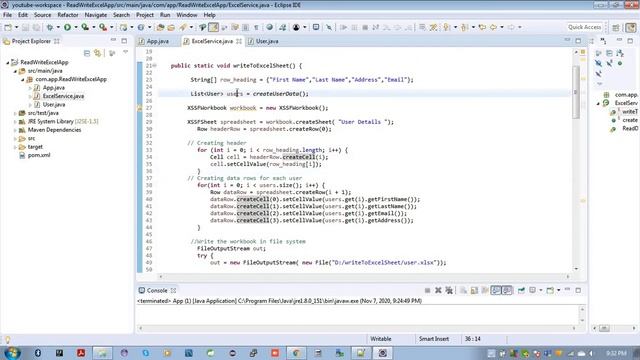
Task: Toggle Show Whitespace Characters pilcrow icon
Action: [x=256, y=27]
